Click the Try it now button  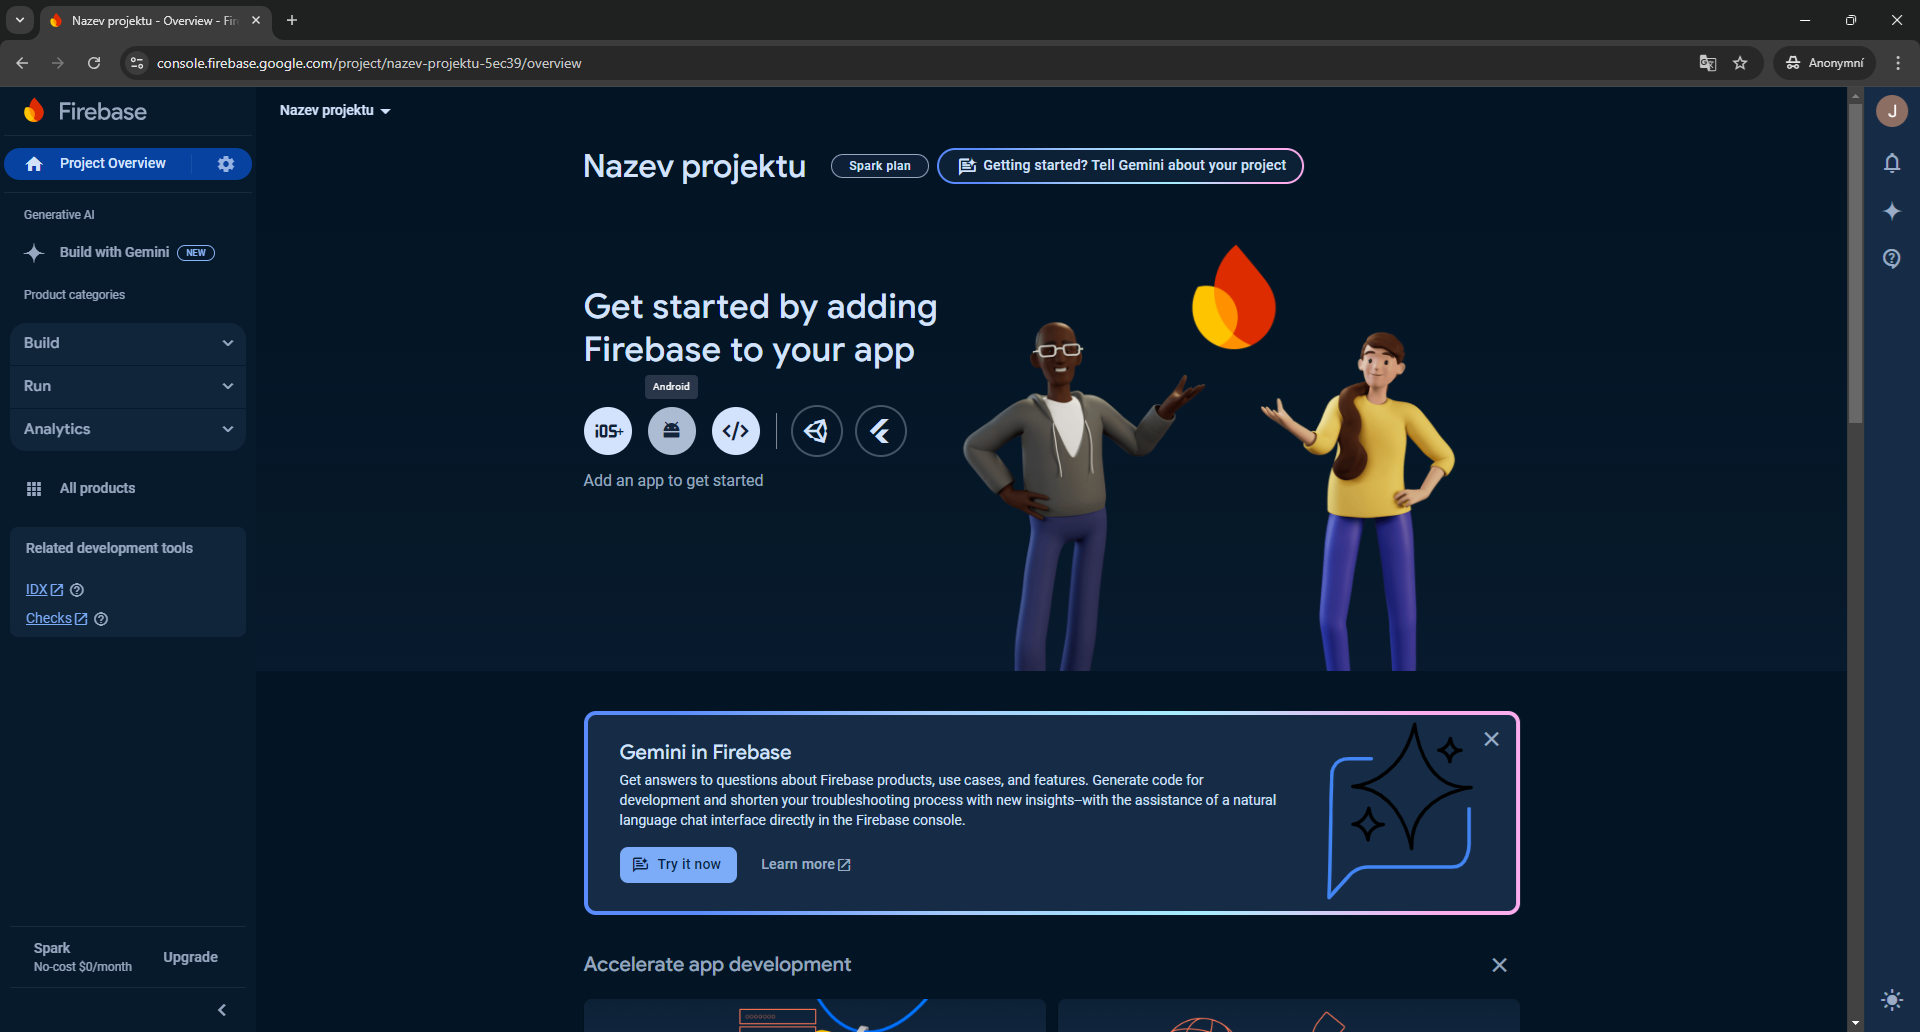pyautogui.click(x=678, y=865)
